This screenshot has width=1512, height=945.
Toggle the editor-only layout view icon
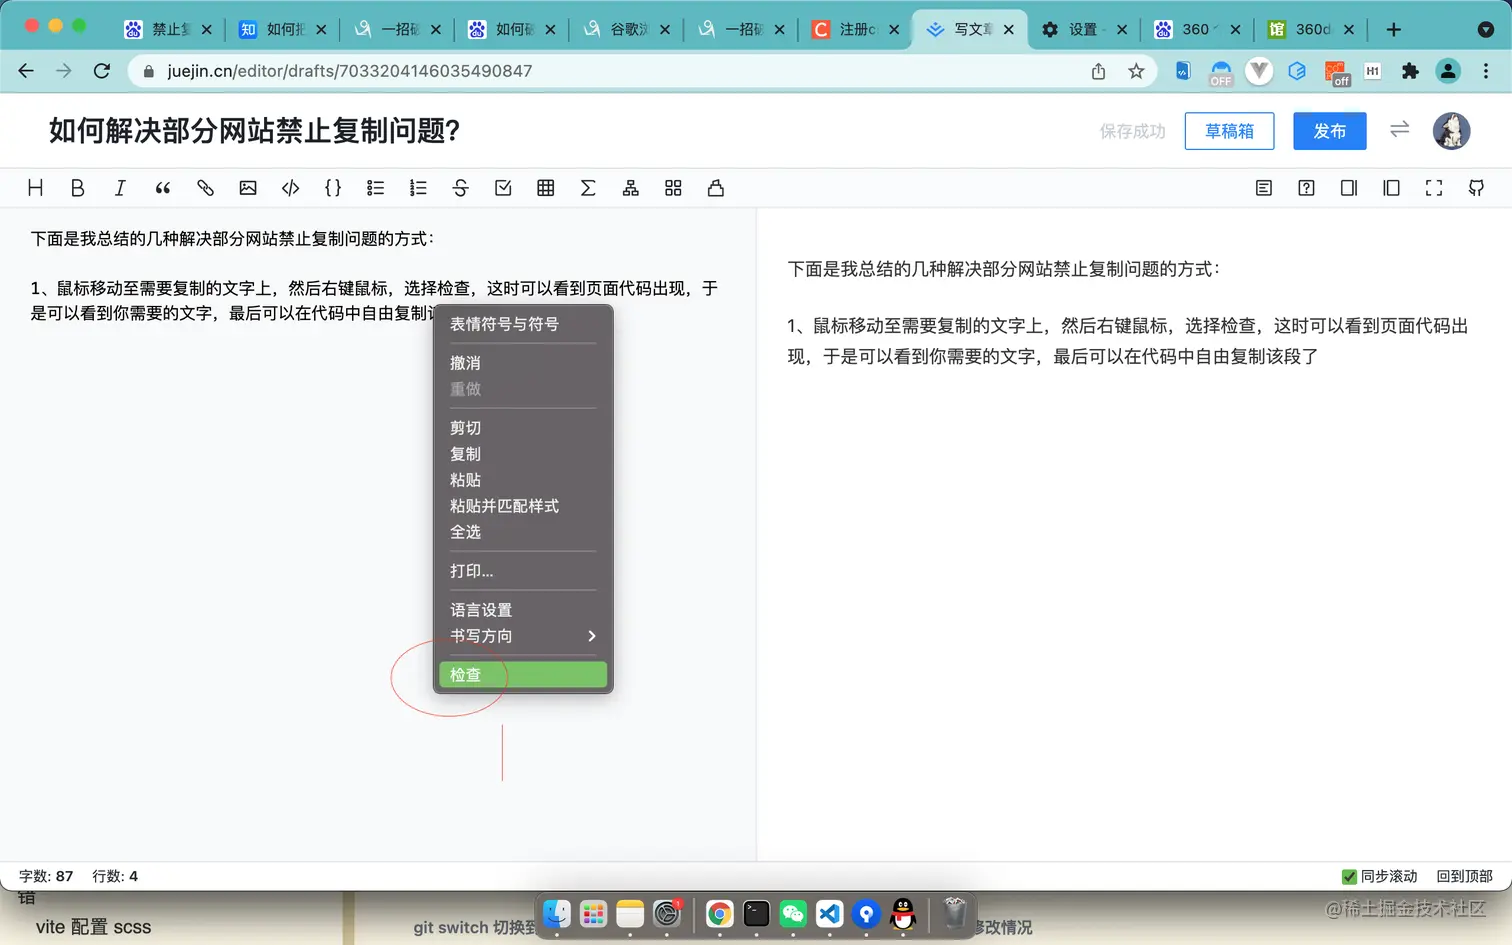[x=1348, y=188]
